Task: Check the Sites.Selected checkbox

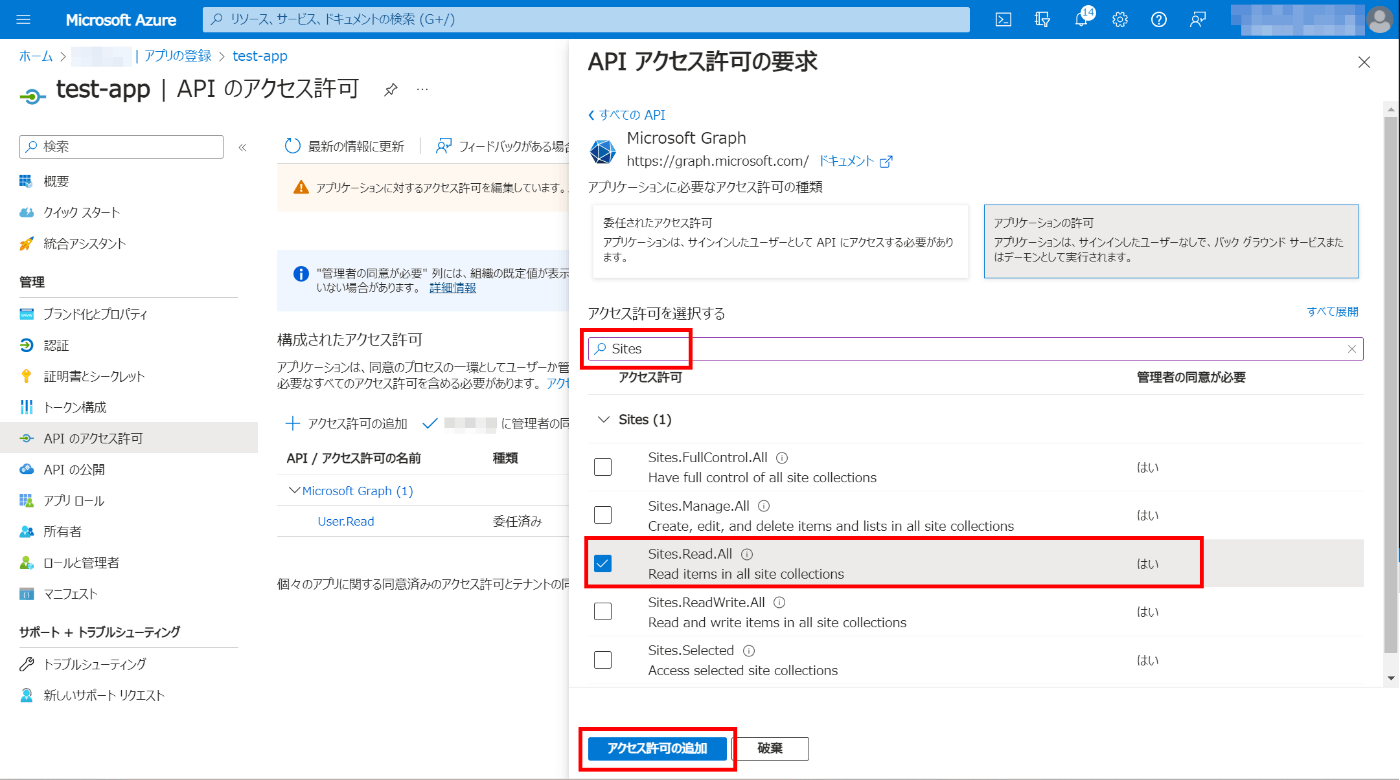Action: [603, 660]
